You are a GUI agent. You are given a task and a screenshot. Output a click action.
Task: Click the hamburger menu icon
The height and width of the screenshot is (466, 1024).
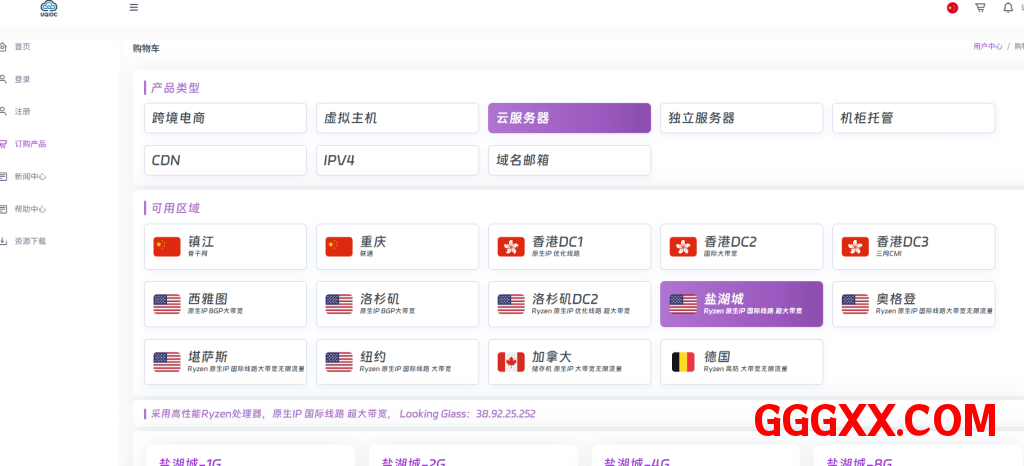click(134, 8)
